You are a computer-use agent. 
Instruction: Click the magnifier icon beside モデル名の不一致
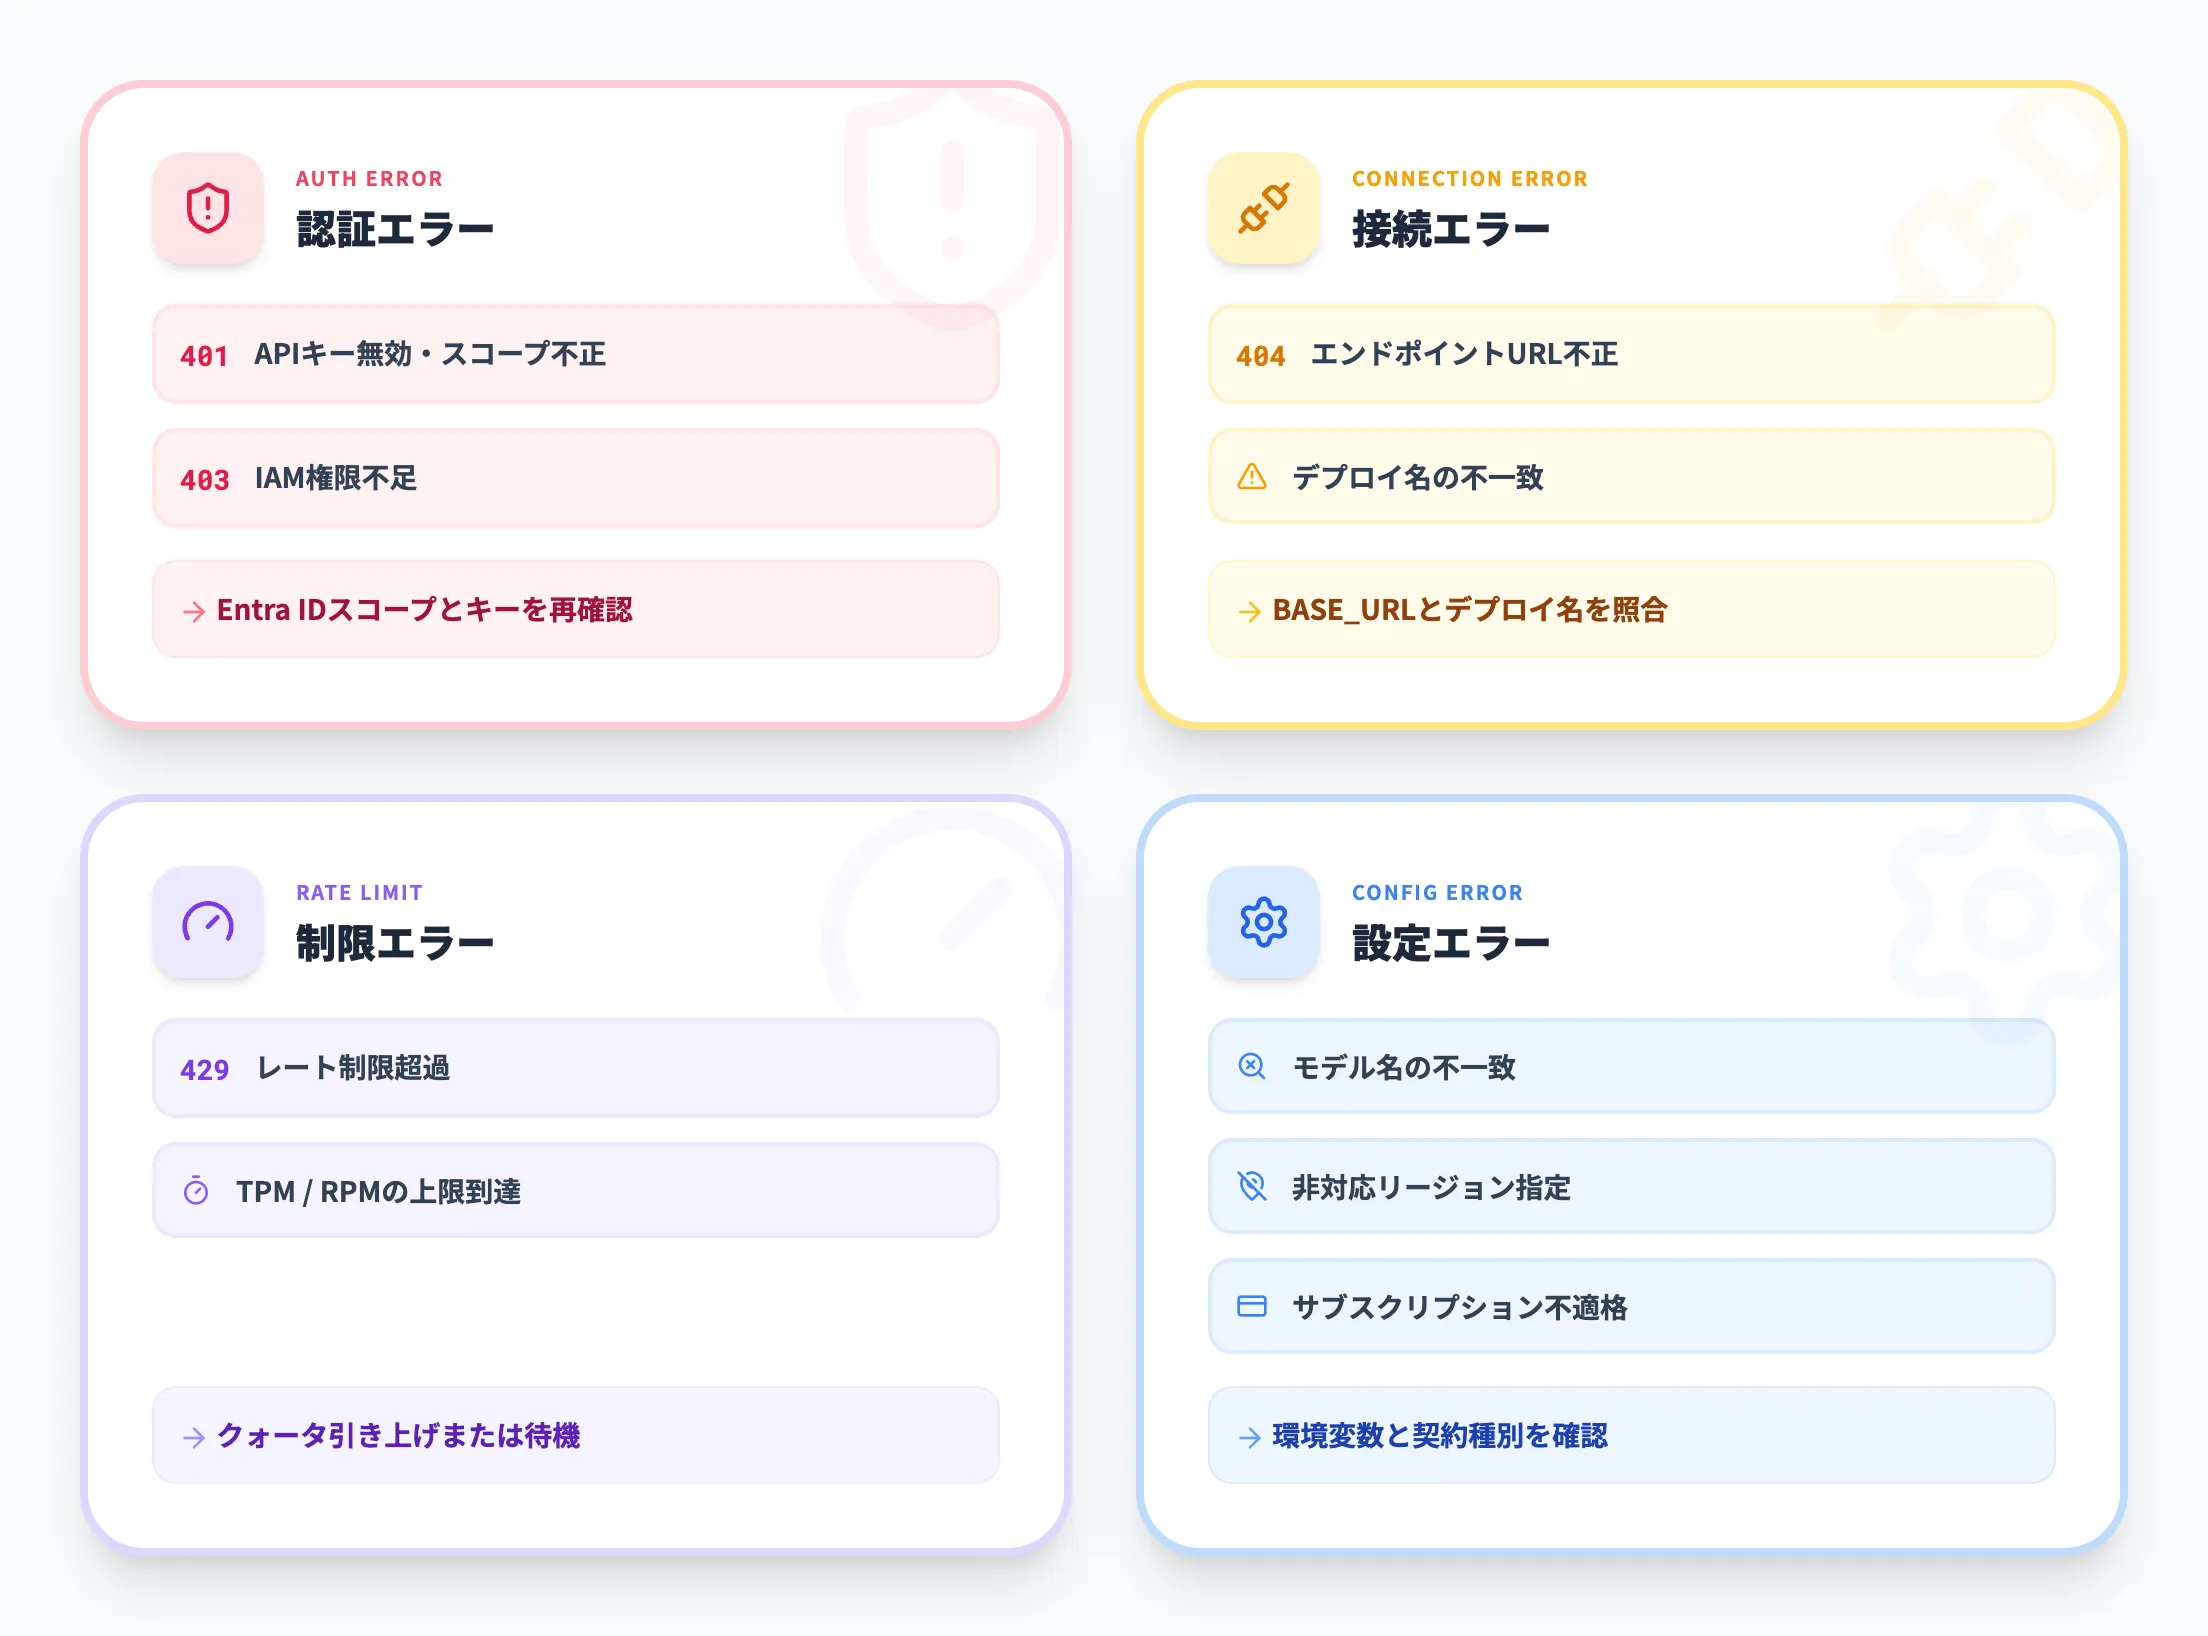[1251, 1068]
